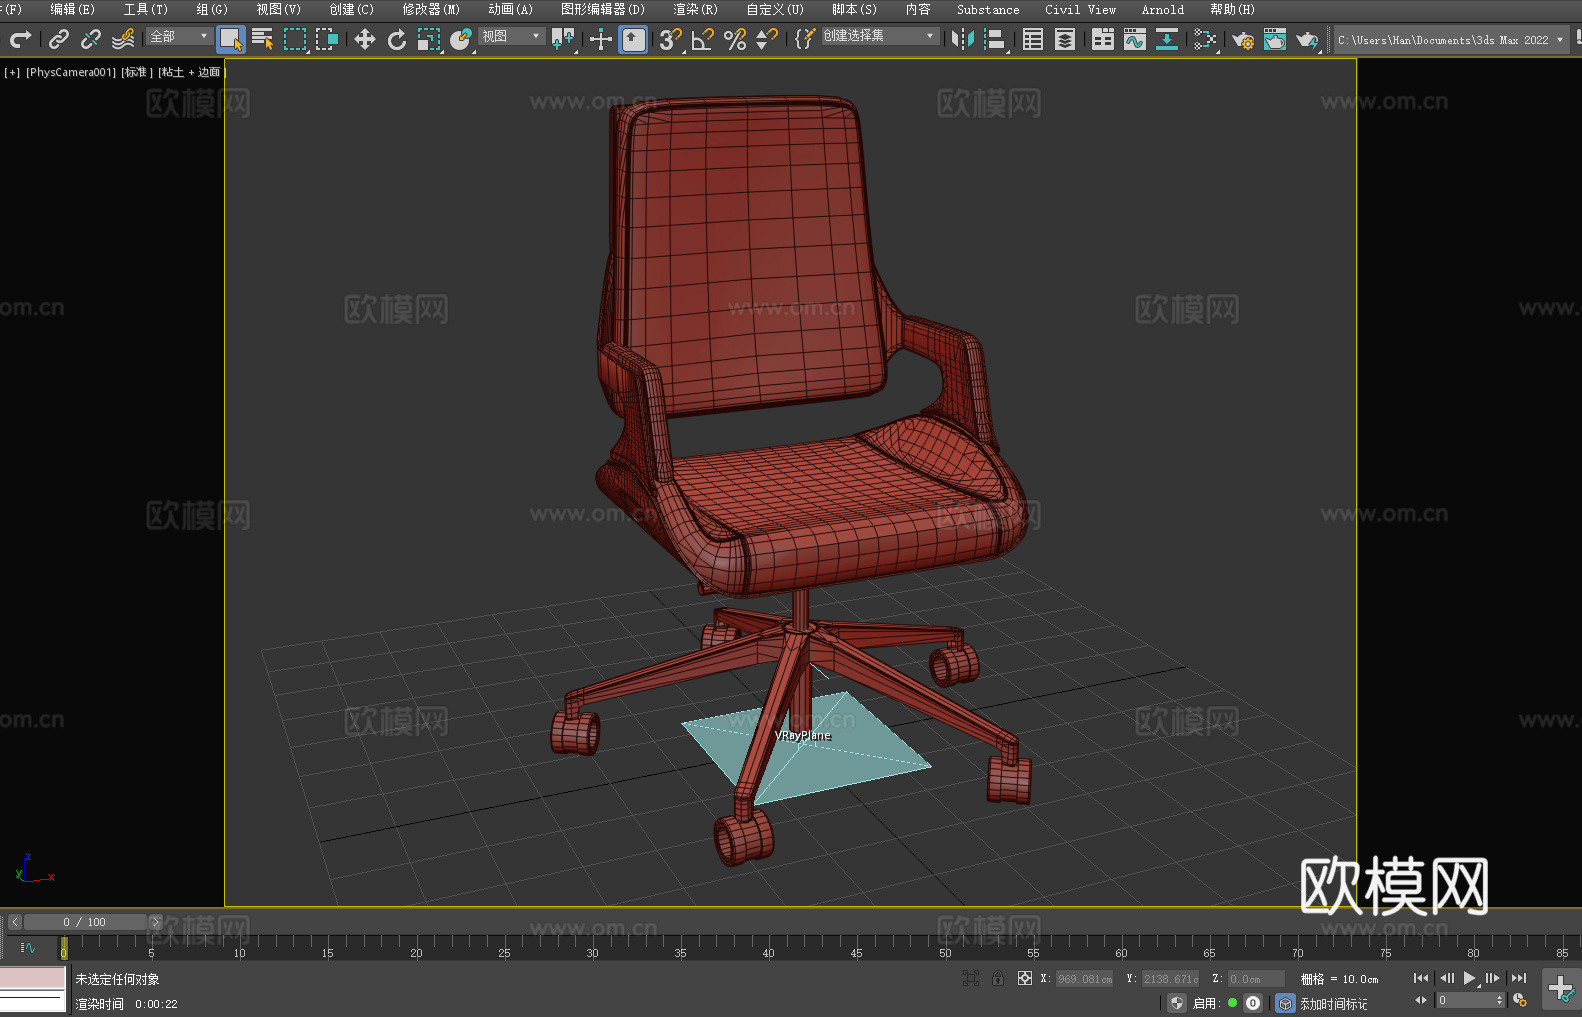Click the Play Animation button
1582x1017 pixels.
click(x=1470, y=978)
